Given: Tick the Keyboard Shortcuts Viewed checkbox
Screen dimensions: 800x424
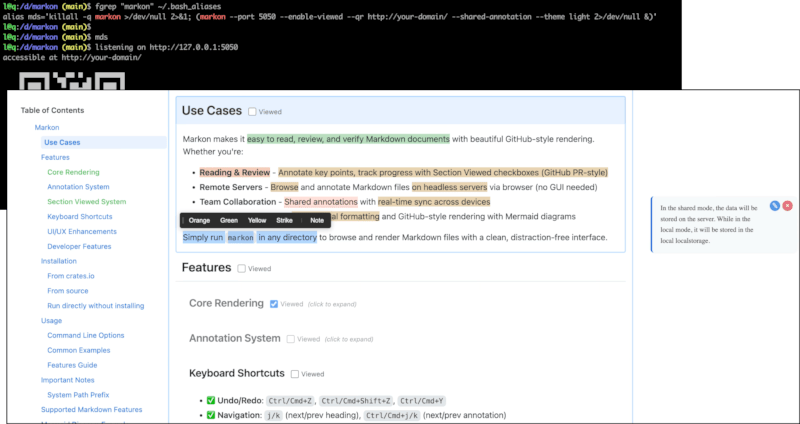Looking at the screenshot, I should [x=295, y=374].
